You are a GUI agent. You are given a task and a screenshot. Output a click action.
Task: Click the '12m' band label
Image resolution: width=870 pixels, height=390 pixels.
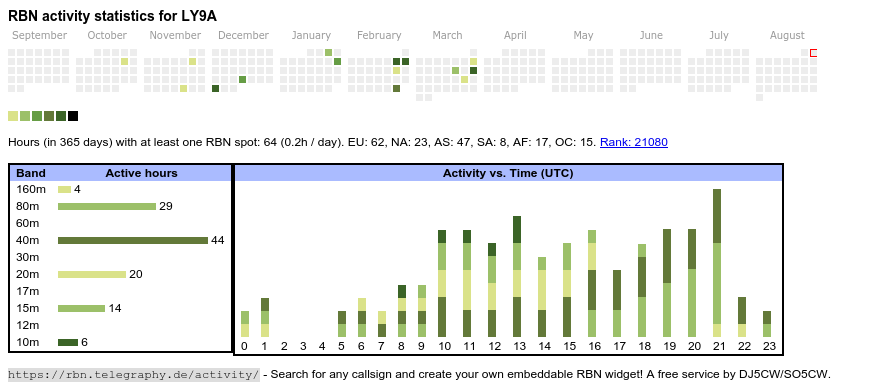tap(28, 325)
